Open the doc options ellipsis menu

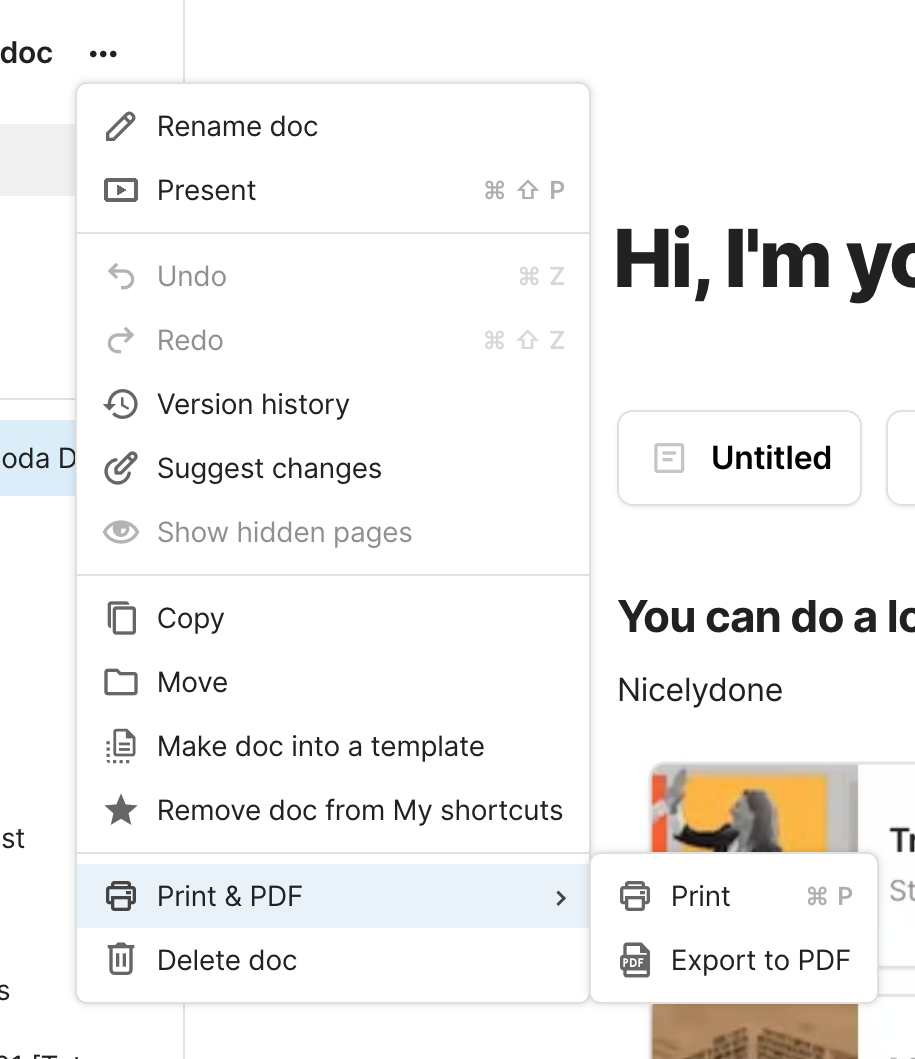(102, 52)
